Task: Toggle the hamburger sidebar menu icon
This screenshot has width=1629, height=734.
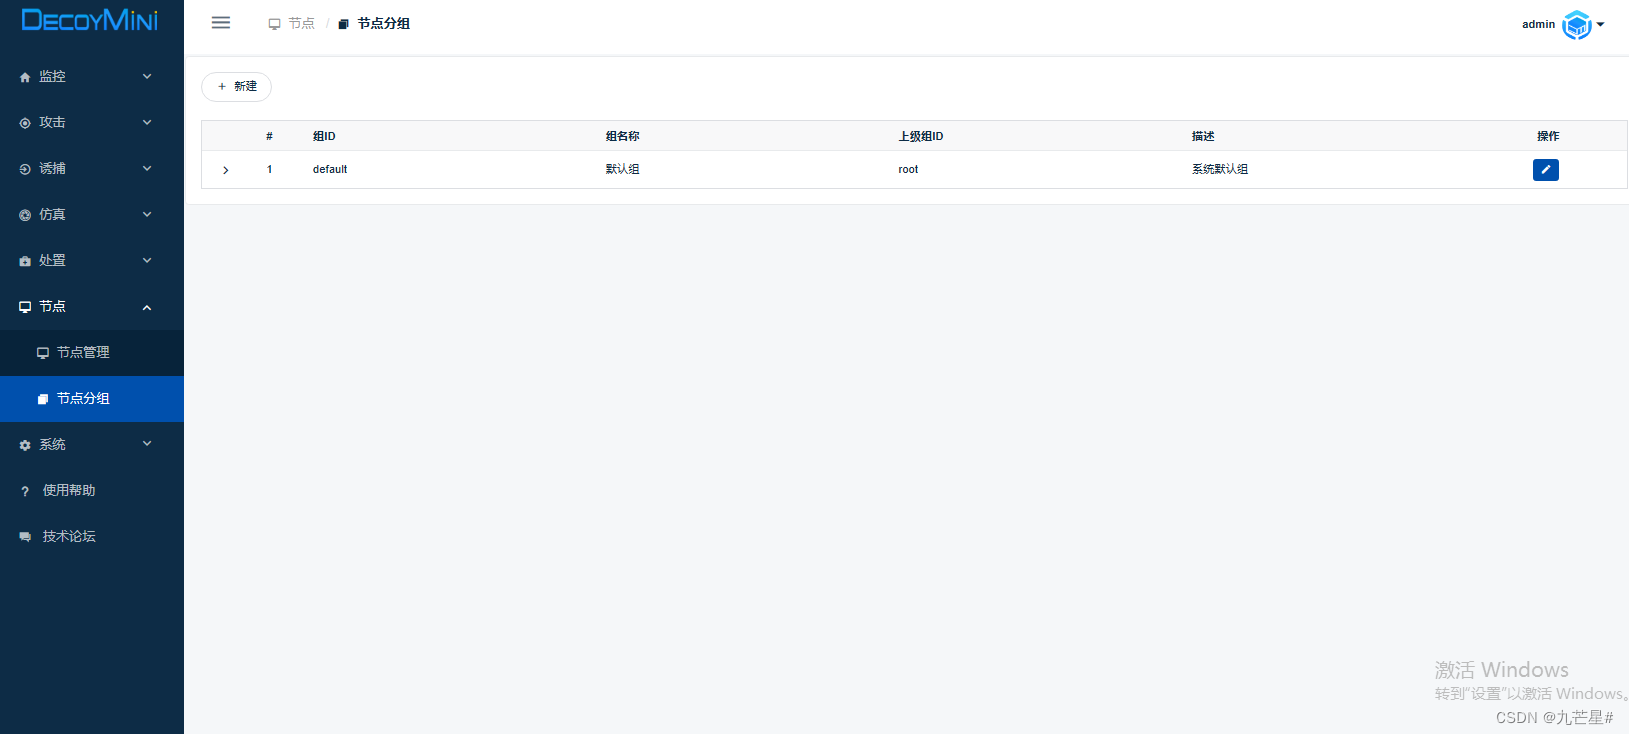Action: 221,23
